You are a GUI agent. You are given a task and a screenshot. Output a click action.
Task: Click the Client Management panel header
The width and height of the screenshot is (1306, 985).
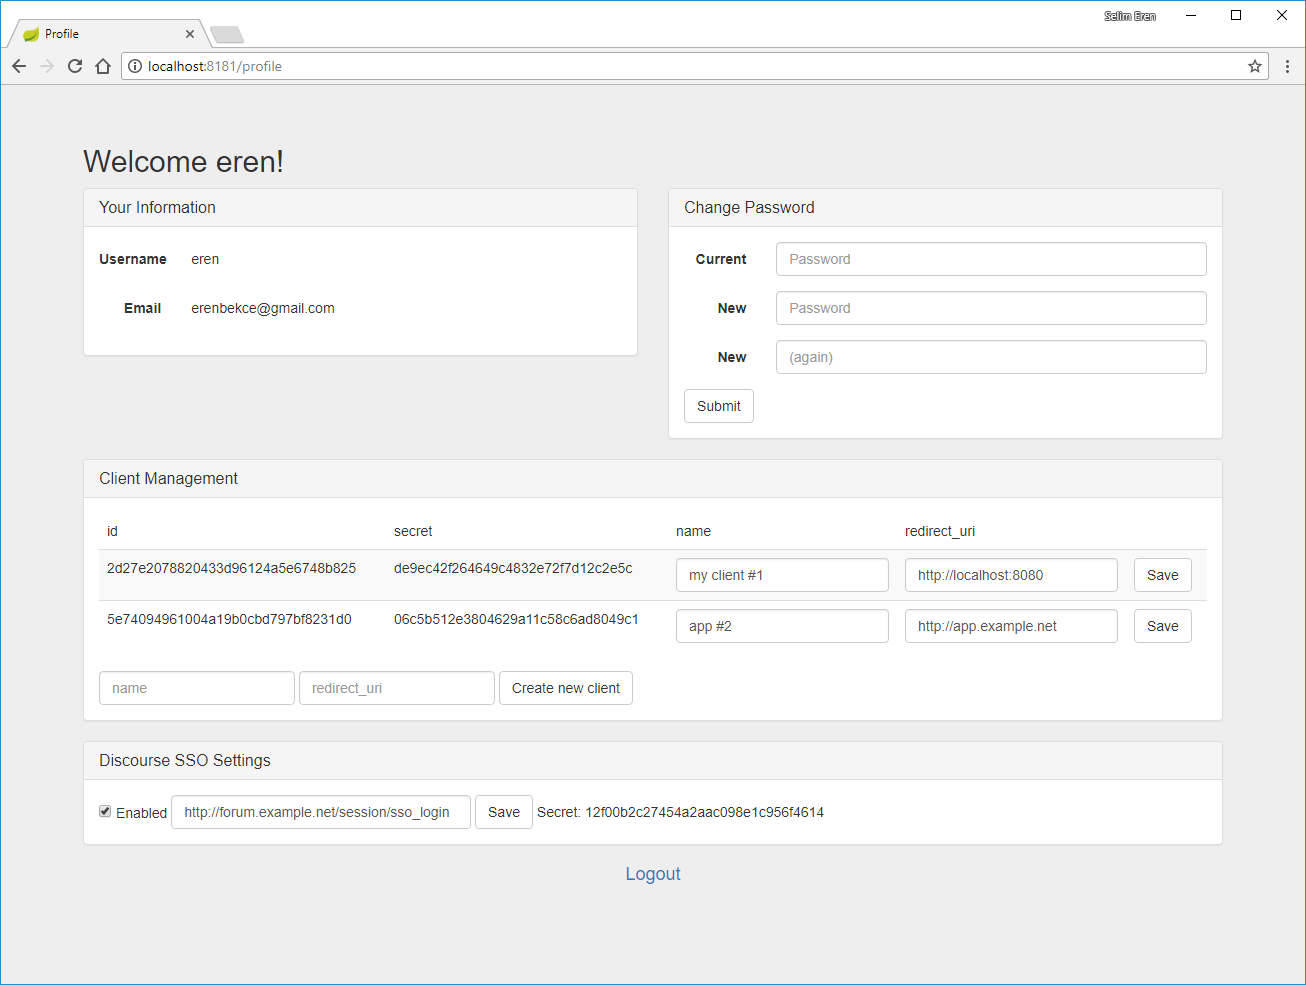coord(653,479)
